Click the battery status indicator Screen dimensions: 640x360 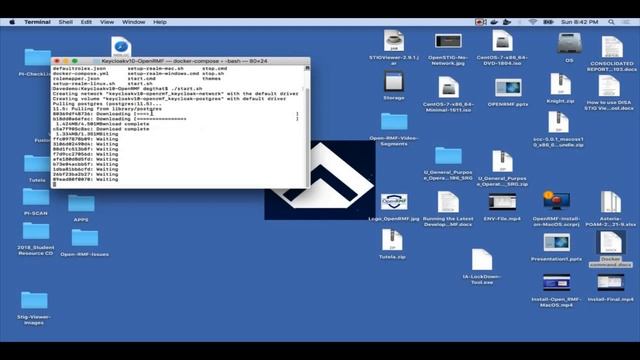(x=549, y=22)
